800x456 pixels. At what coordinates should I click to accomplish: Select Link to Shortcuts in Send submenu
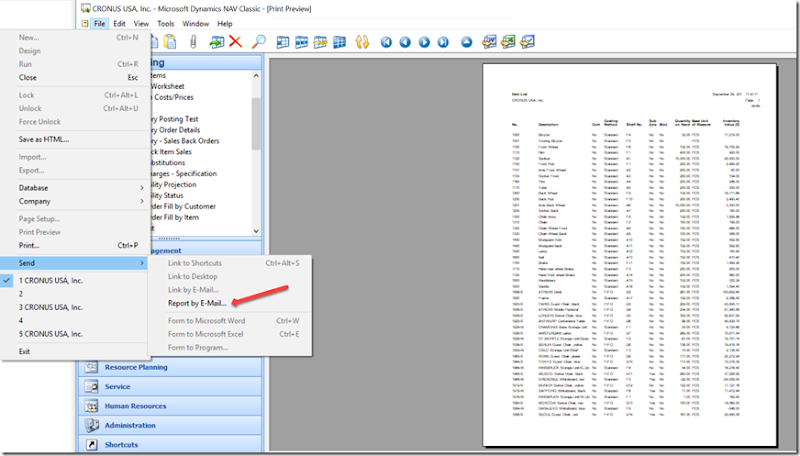230,263
